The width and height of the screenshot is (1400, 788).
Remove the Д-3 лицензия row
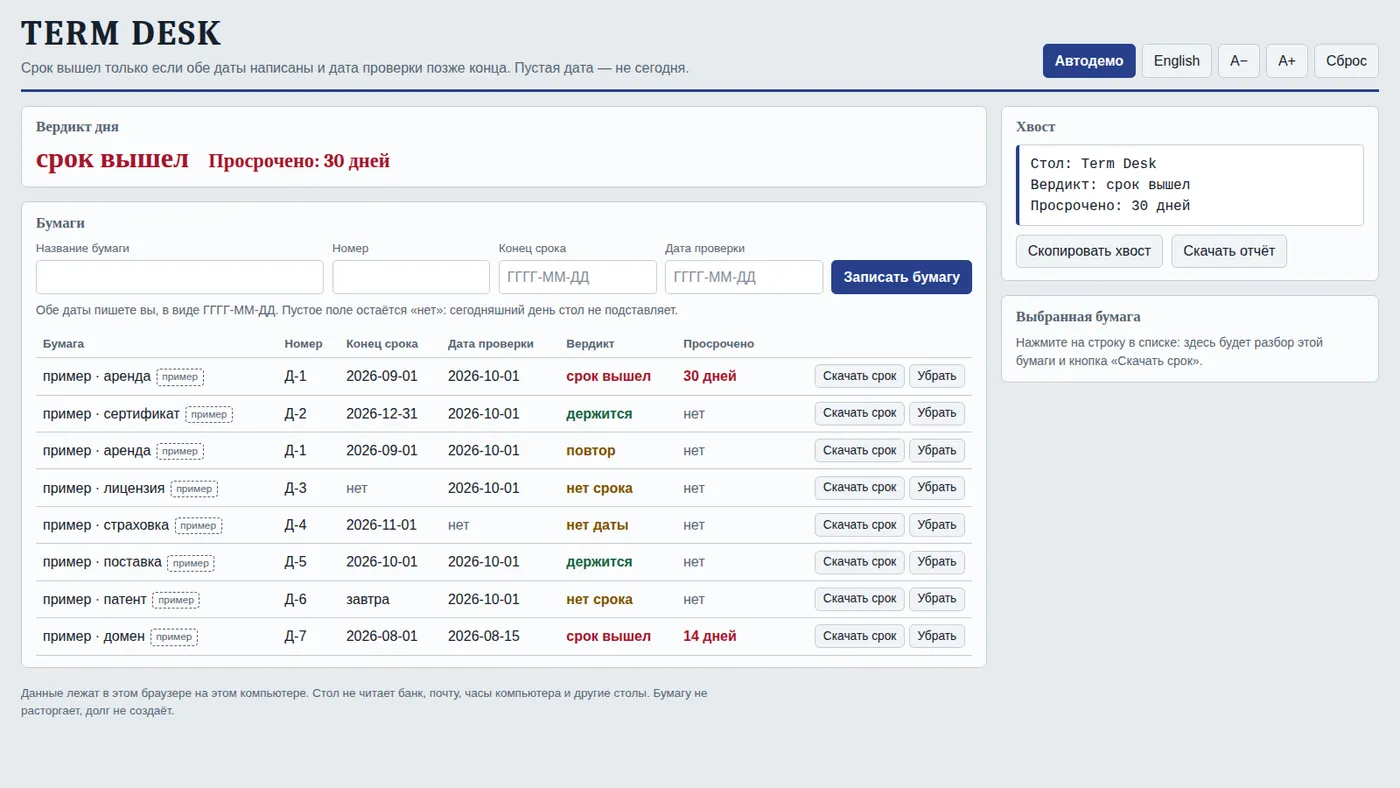[937, 487]
